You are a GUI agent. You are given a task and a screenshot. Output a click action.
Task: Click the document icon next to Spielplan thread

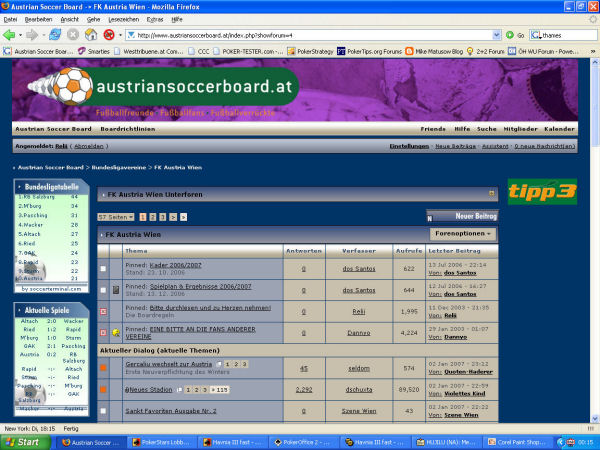click(x=116, y=290)
